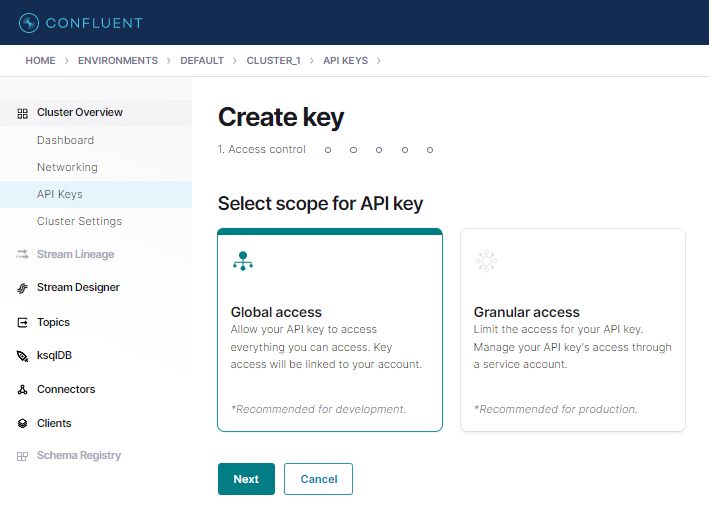Click the Cancel button
This screenshot has width=709, height=518.
pyautogui.click(x=318, y=479)
